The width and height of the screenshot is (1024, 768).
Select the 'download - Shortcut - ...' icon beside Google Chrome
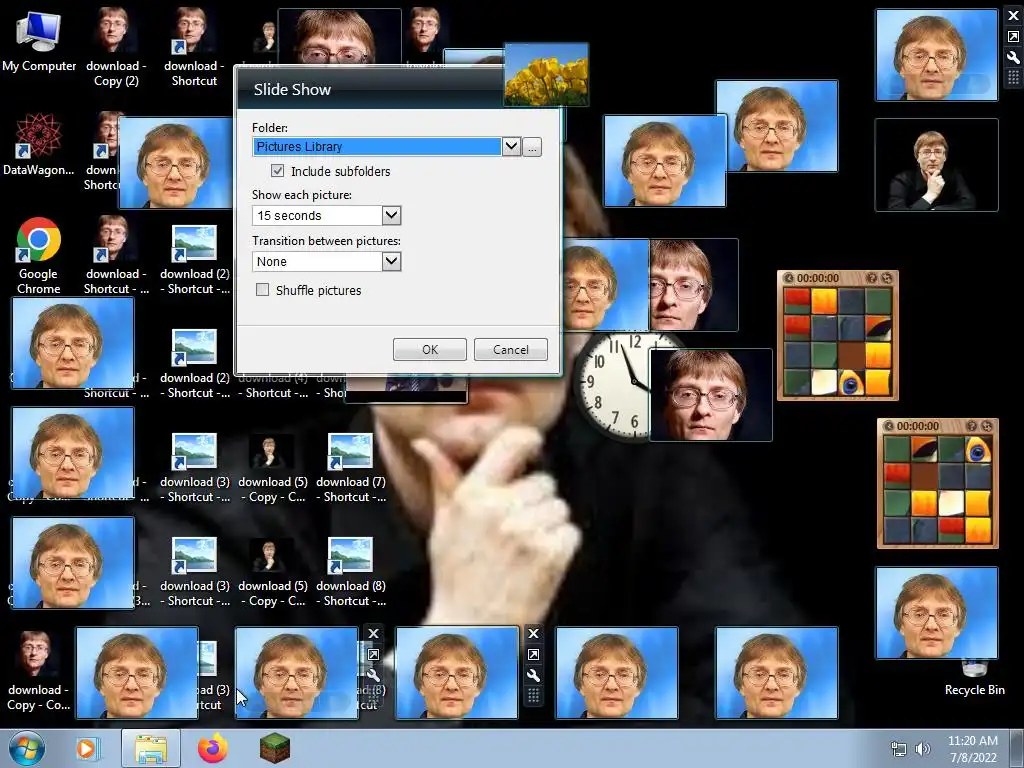click(116, 255)
